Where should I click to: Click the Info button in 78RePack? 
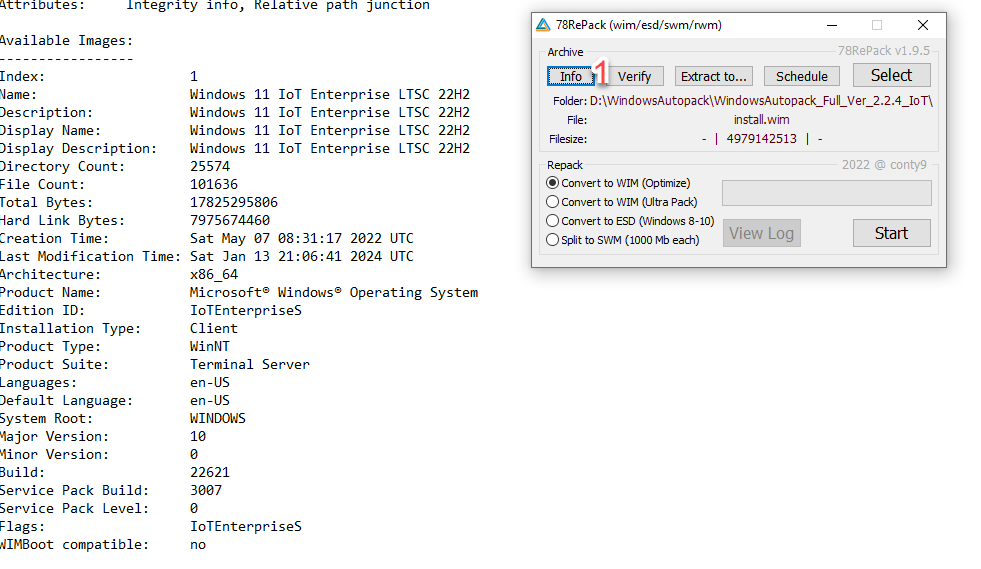pos(570,76)
